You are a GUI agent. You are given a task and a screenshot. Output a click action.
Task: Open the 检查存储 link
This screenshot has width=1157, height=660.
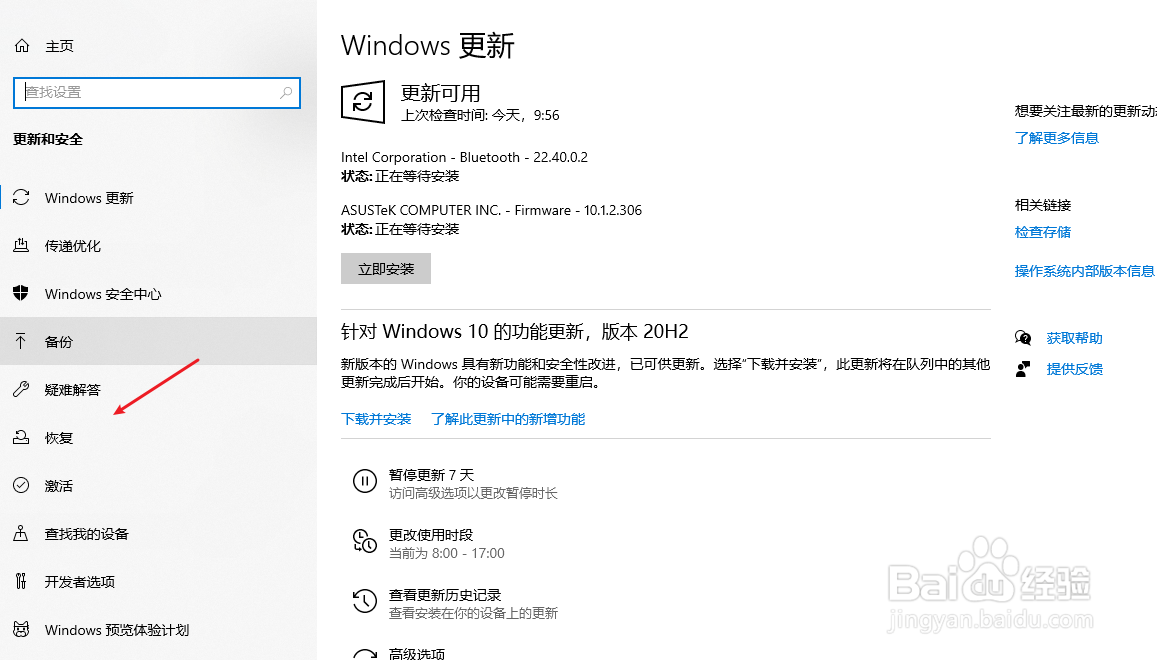click(1043, 232)
